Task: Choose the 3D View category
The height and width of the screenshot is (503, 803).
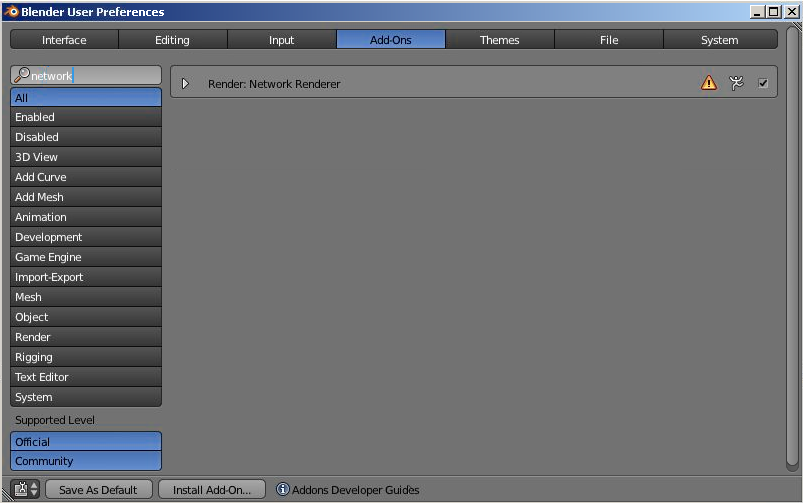Action: pos(86,157)
